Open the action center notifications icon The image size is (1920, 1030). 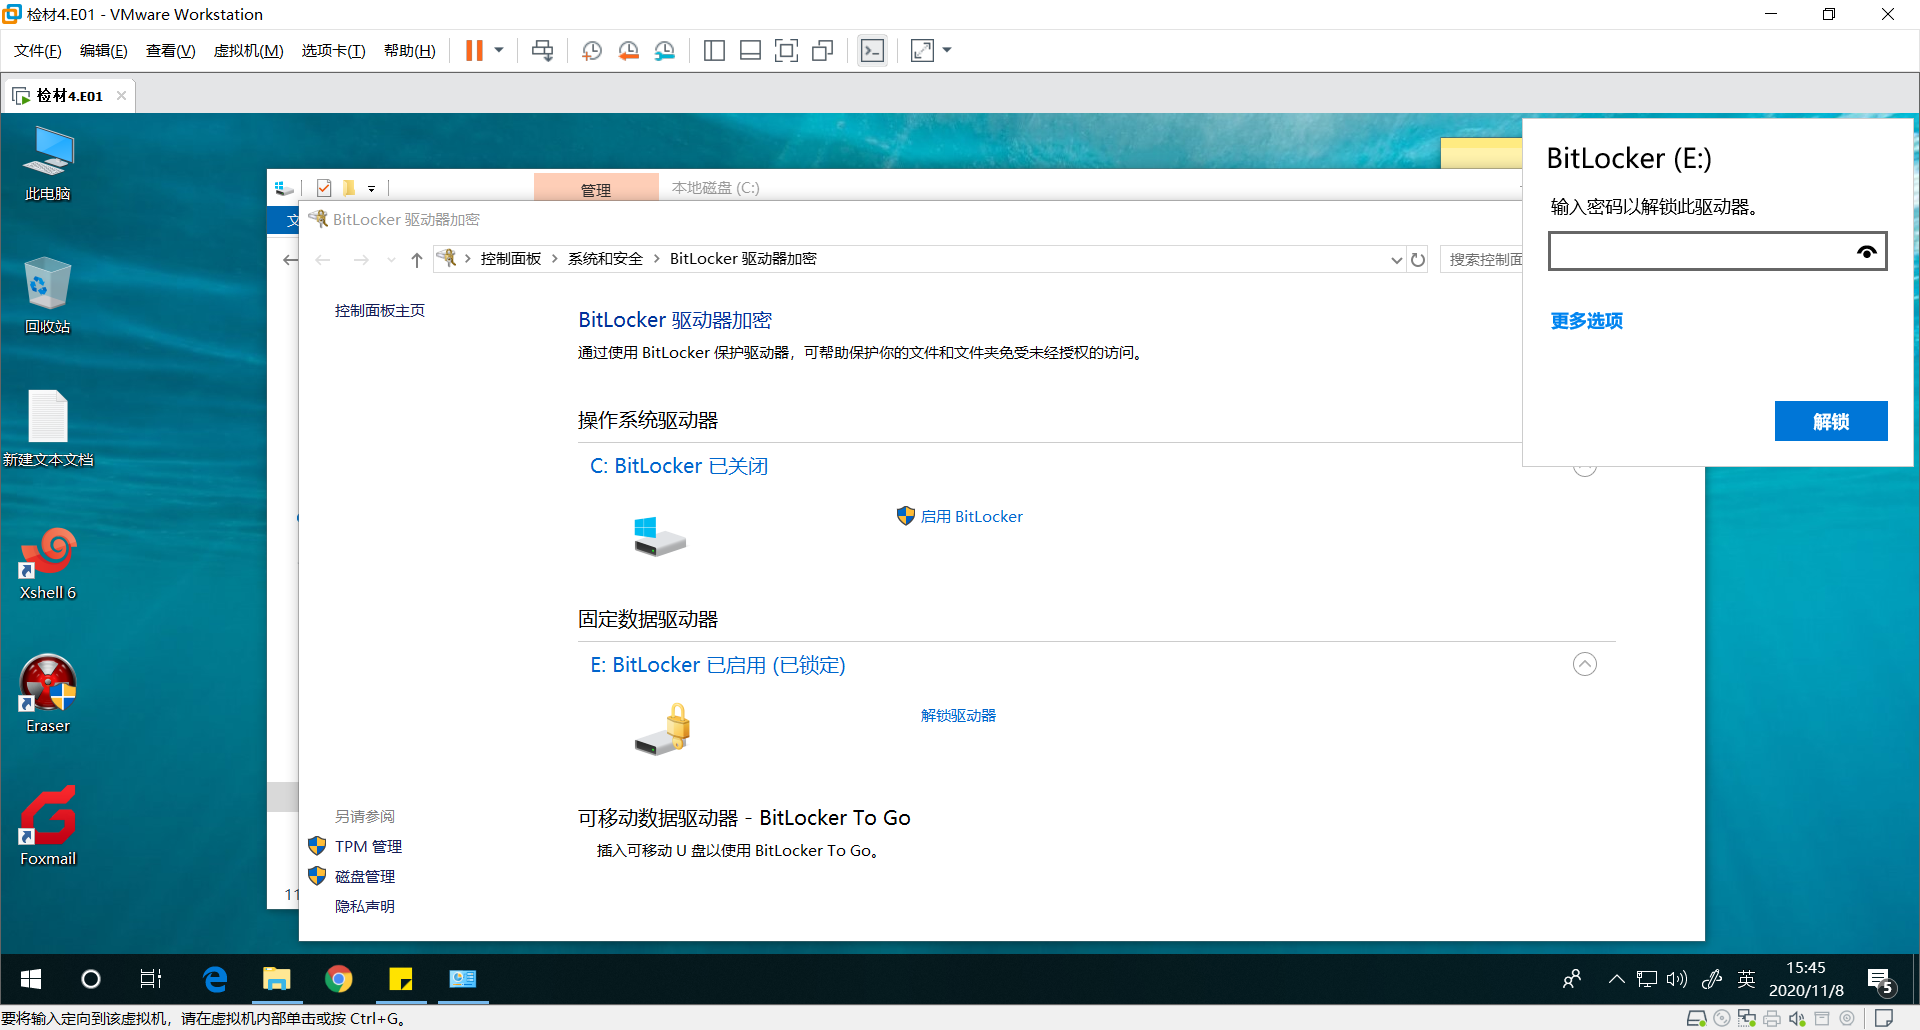coord(1881,981)
